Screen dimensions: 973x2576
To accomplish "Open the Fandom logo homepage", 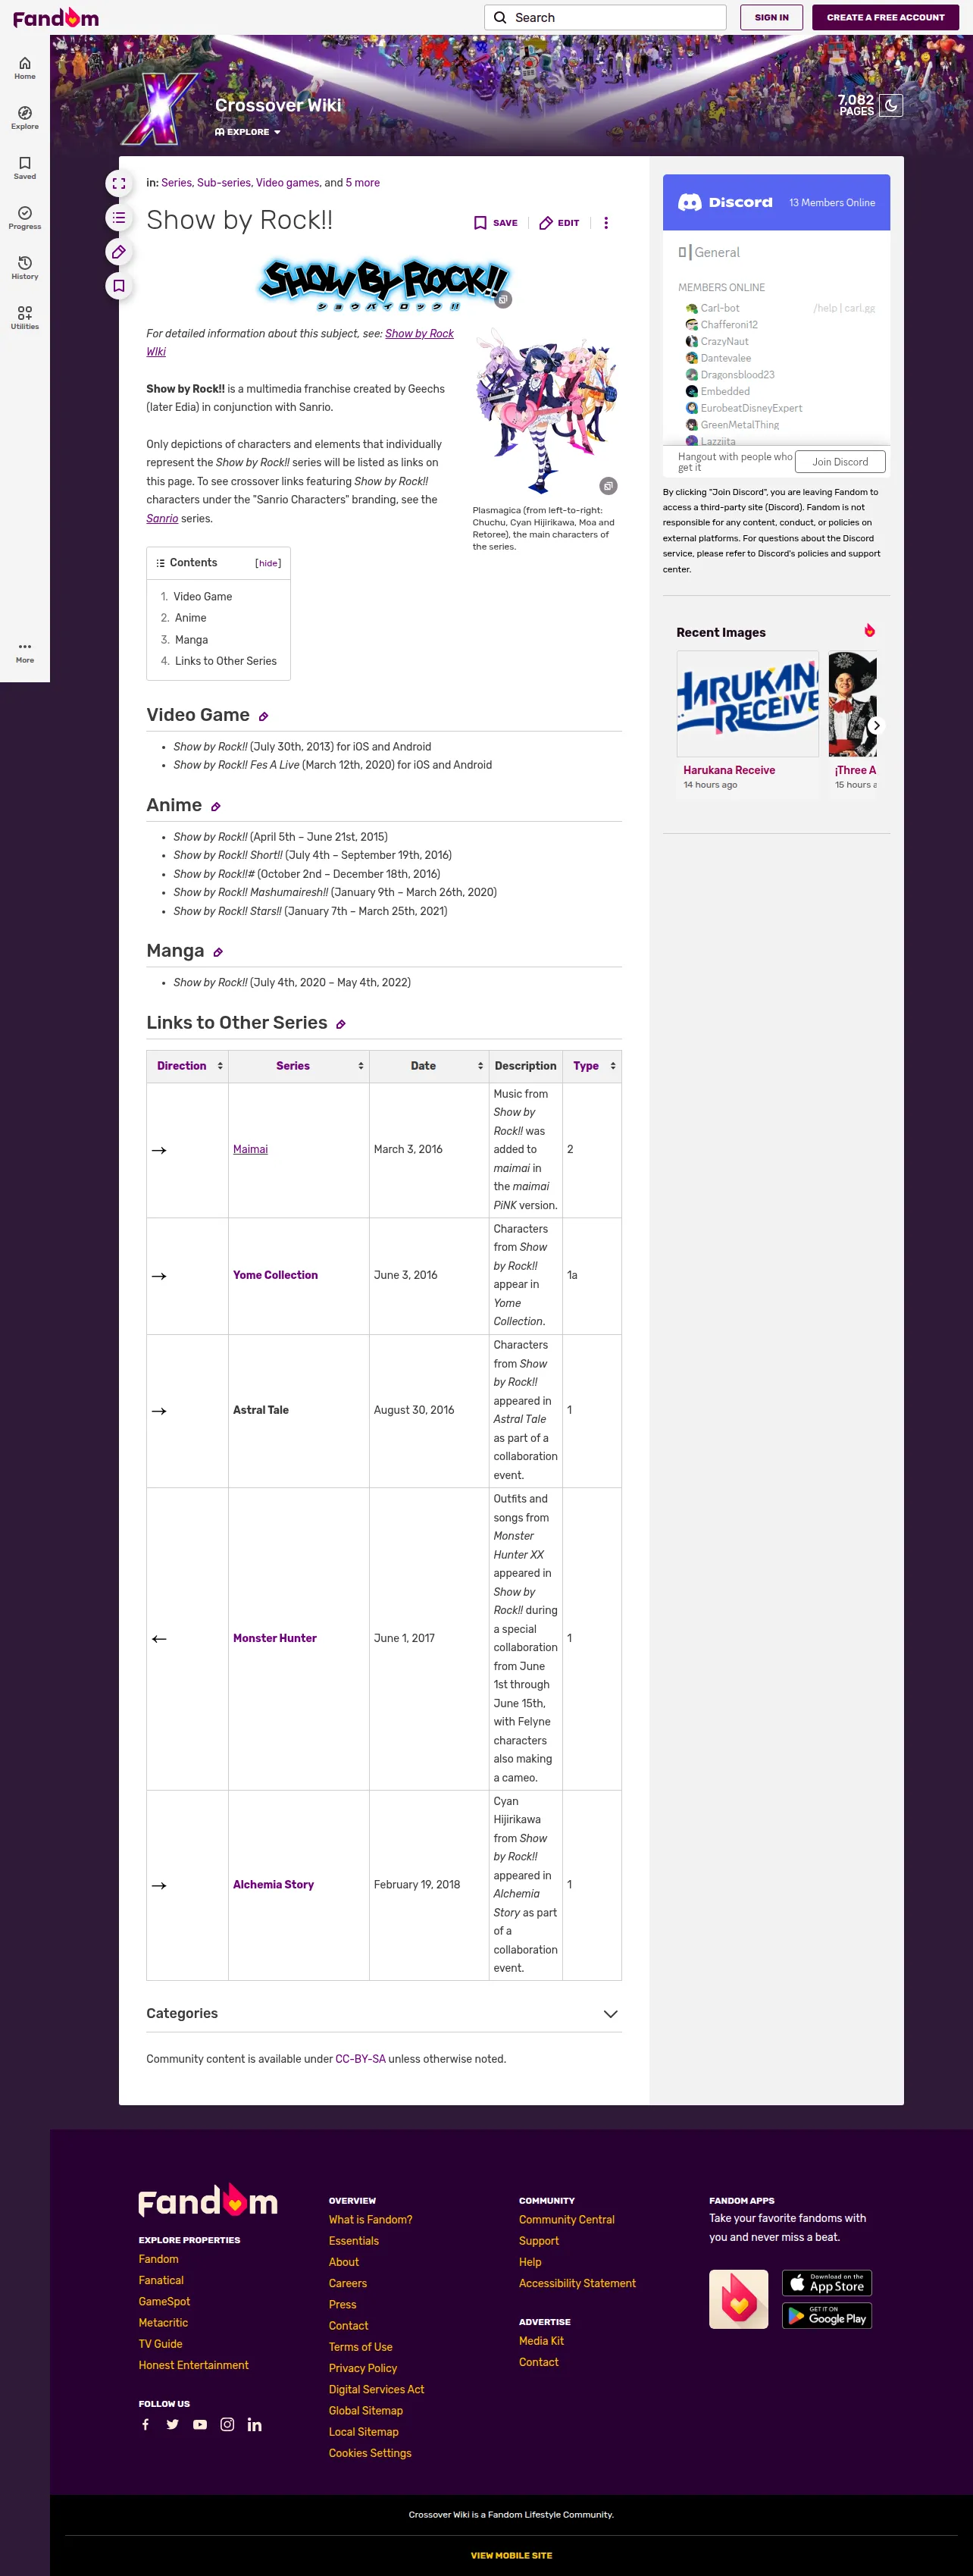I will 56,18.
